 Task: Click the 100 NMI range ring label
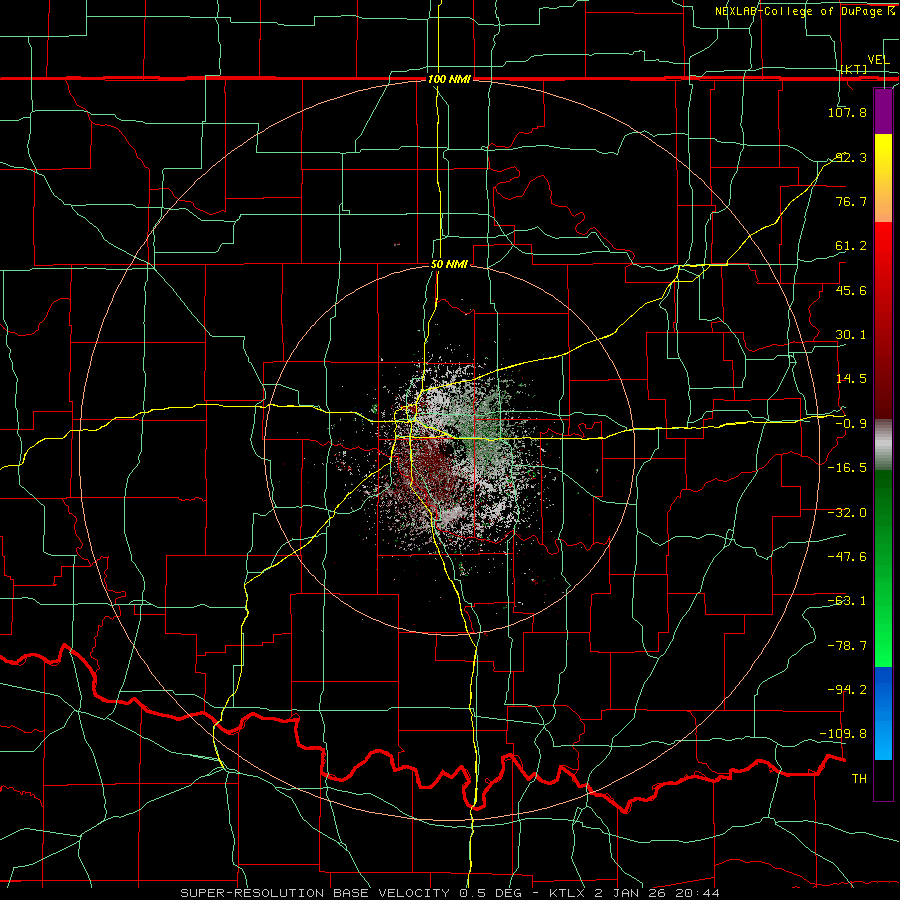point(449,79)
